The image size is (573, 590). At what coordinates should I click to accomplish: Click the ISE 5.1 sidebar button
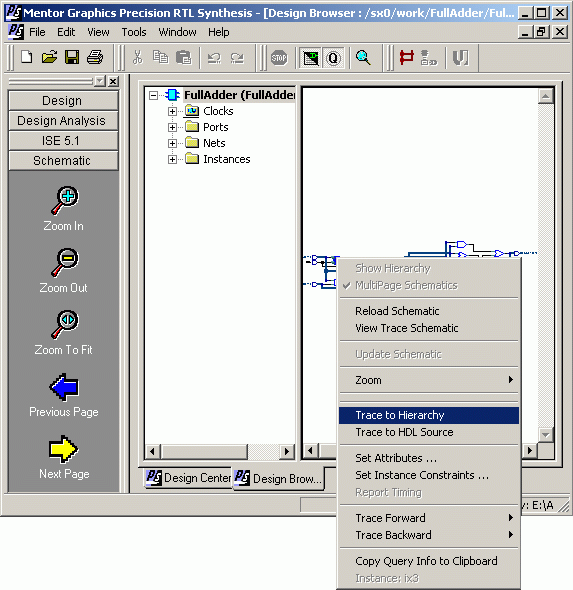click(x=63, y=141)
